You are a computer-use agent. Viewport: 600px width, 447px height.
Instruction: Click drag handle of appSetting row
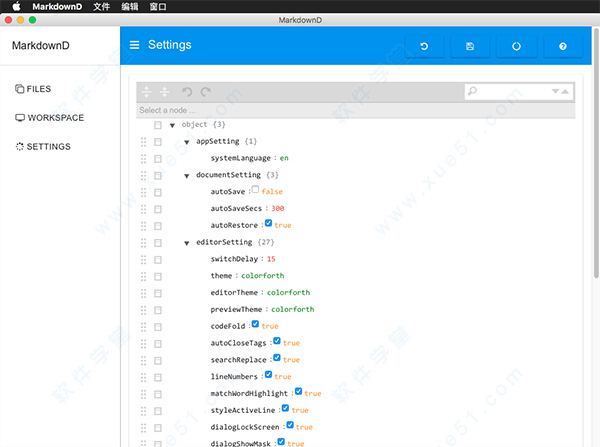coord(143,142)
